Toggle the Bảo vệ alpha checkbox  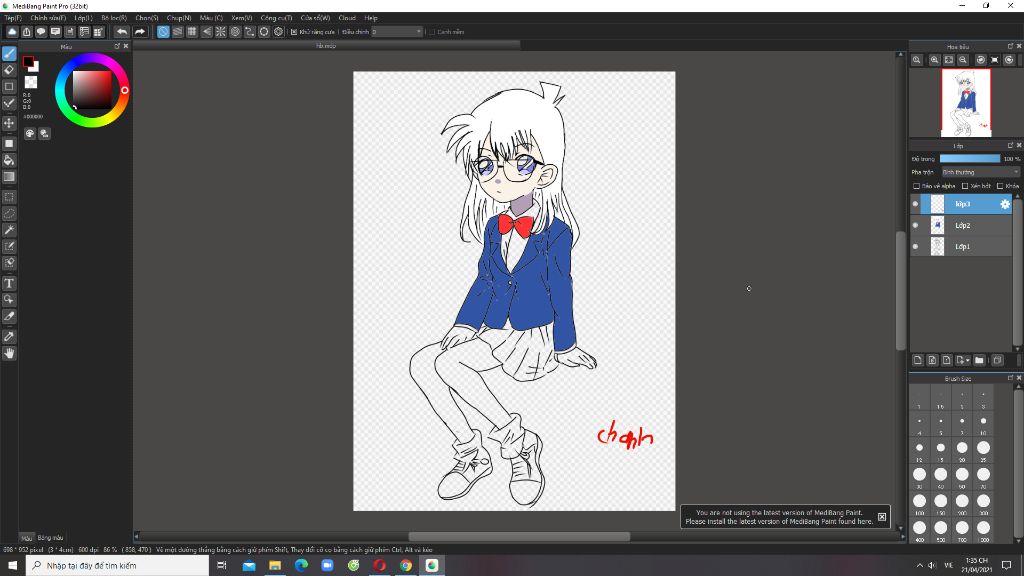click(916, 186)
